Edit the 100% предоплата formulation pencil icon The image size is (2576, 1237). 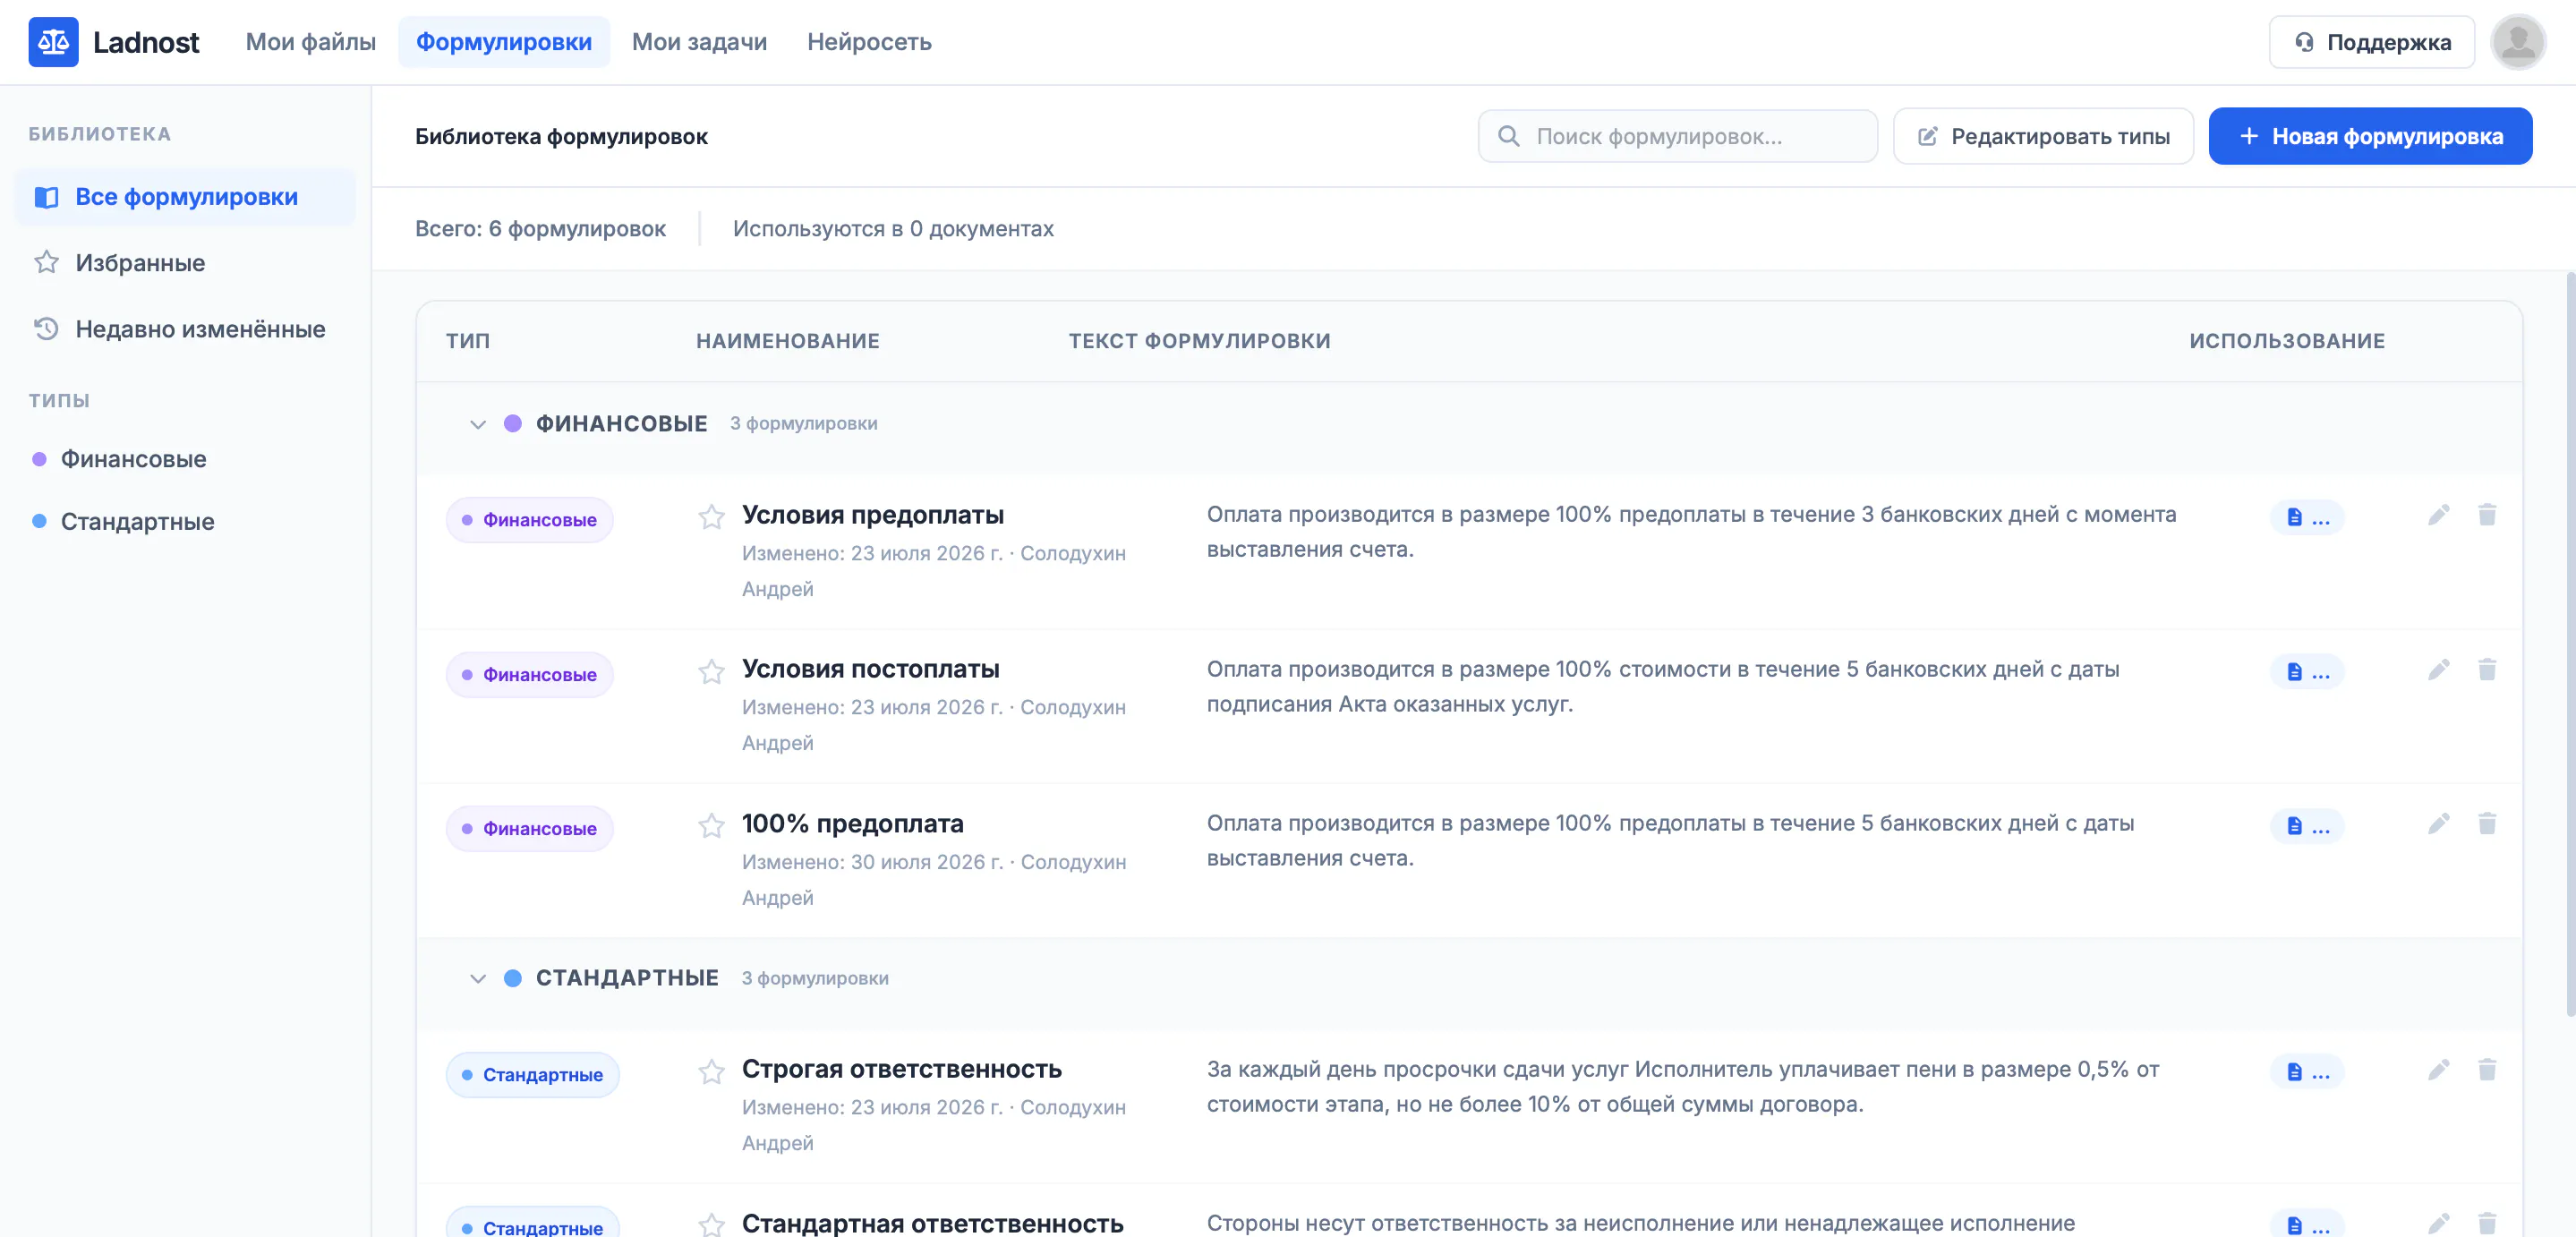point(2438,824)
